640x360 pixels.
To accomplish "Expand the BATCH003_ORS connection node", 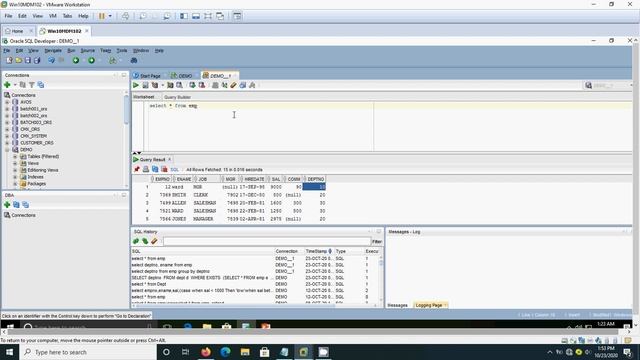I will (x=7, y=122).
